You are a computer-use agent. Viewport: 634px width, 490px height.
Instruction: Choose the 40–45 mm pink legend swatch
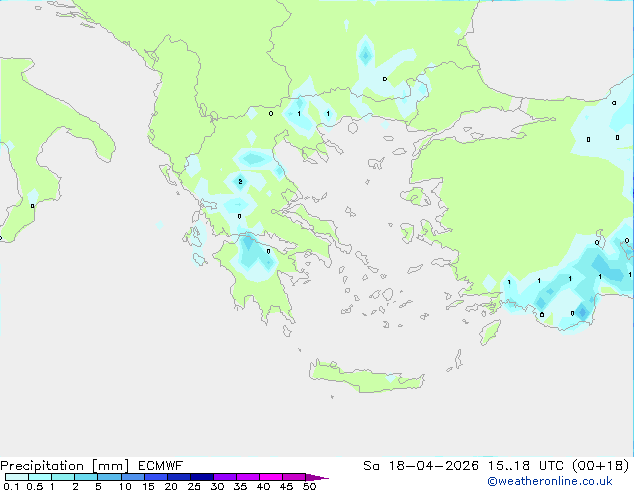coord(271,477)
